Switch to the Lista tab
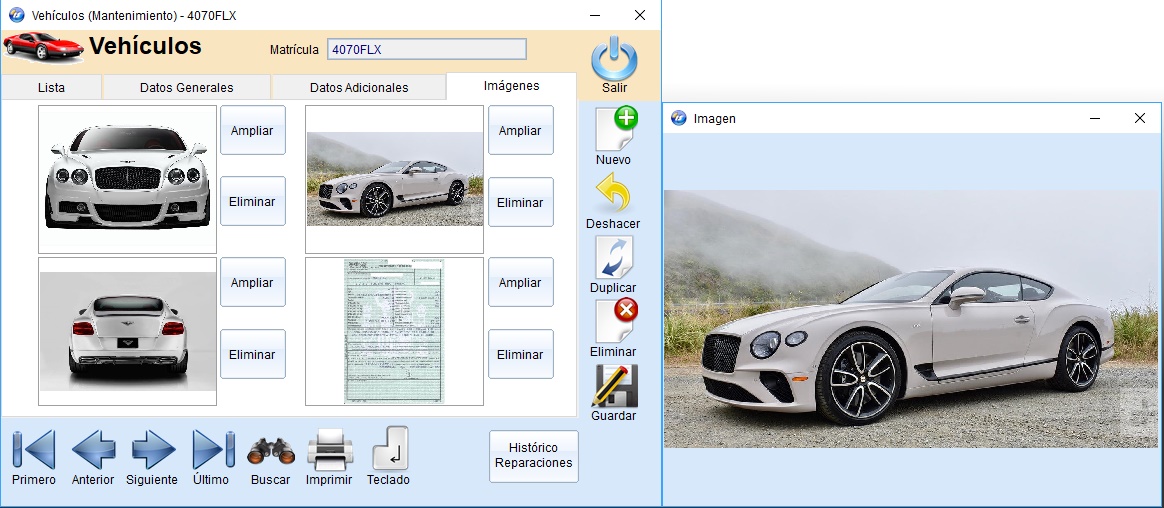This screenshot has width=1164, height=508. click(x=51, y=88)
